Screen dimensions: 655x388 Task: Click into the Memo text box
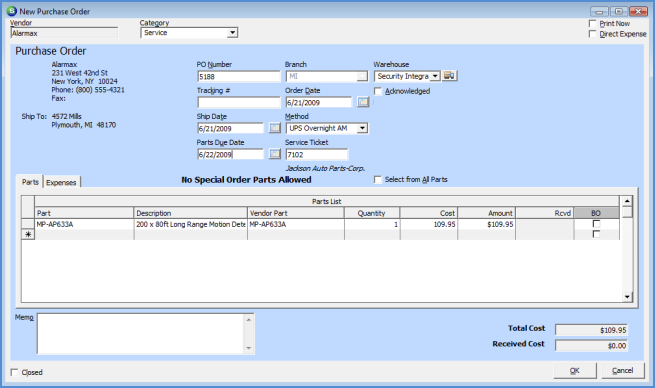click(x=141, y=334)
